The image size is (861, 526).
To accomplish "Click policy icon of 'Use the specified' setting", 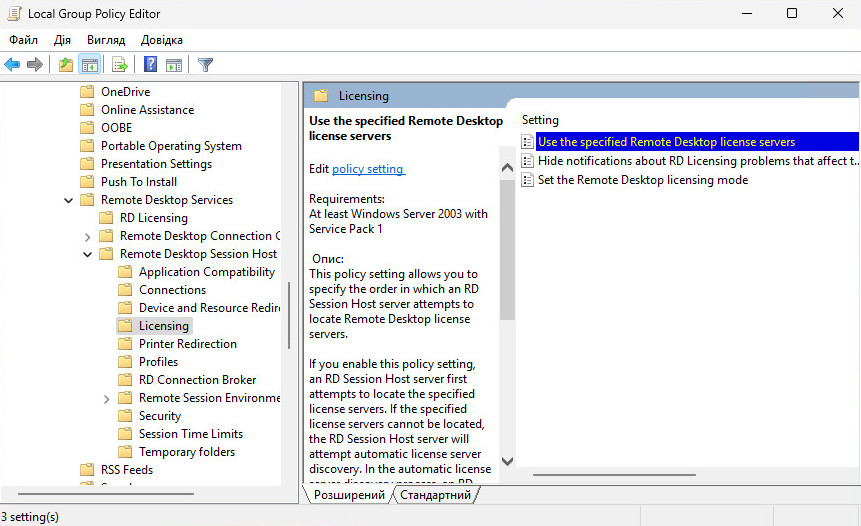I will 527,142.
